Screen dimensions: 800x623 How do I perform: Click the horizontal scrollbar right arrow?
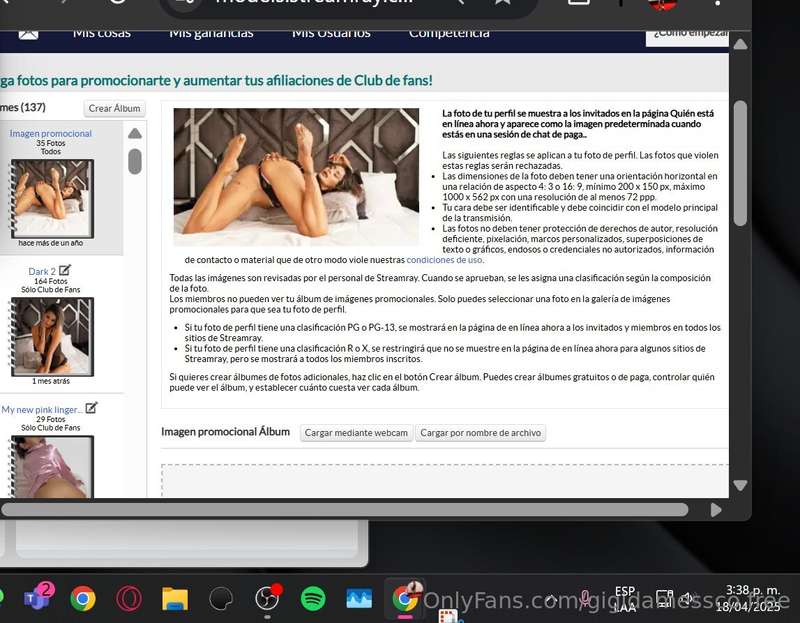point(716,510)
